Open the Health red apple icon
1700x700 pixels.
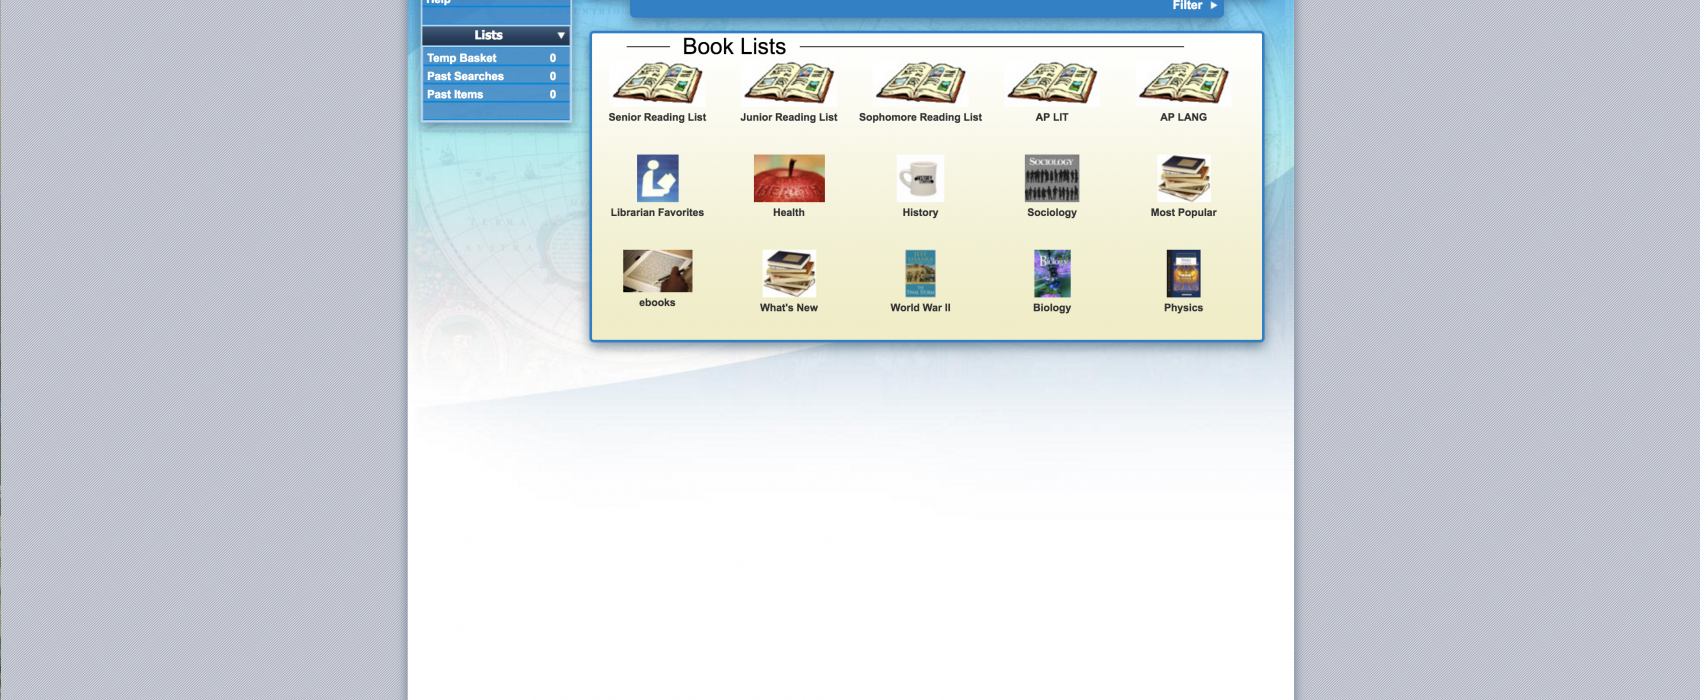(x=789, y=178)
